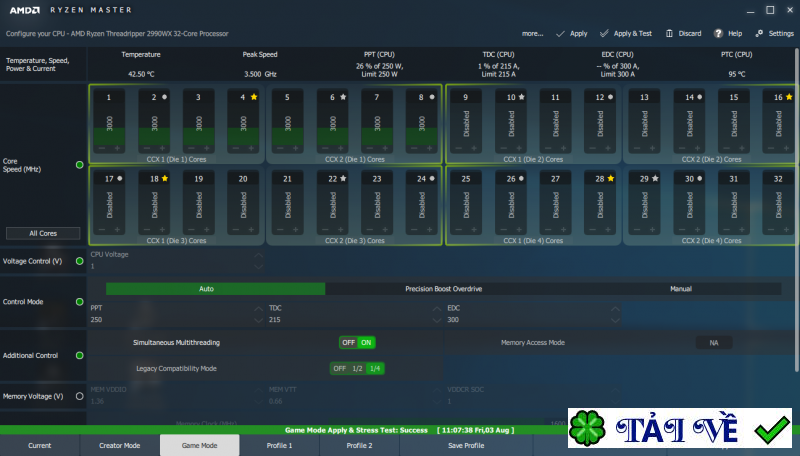Click the dot marker on core 30
Viewport: 800px width, 456px height.
click(x=700, y=179)
